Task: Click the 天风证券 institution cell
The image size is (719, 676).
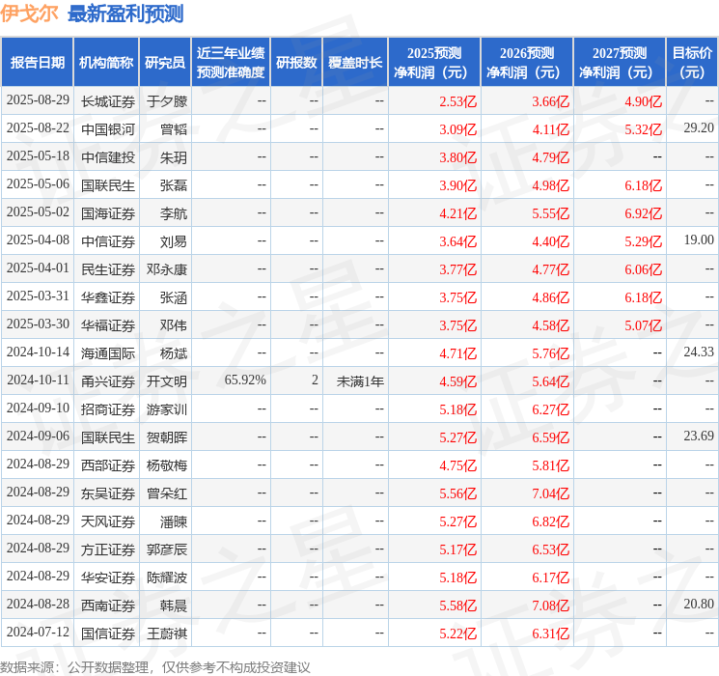Action: 108,521
